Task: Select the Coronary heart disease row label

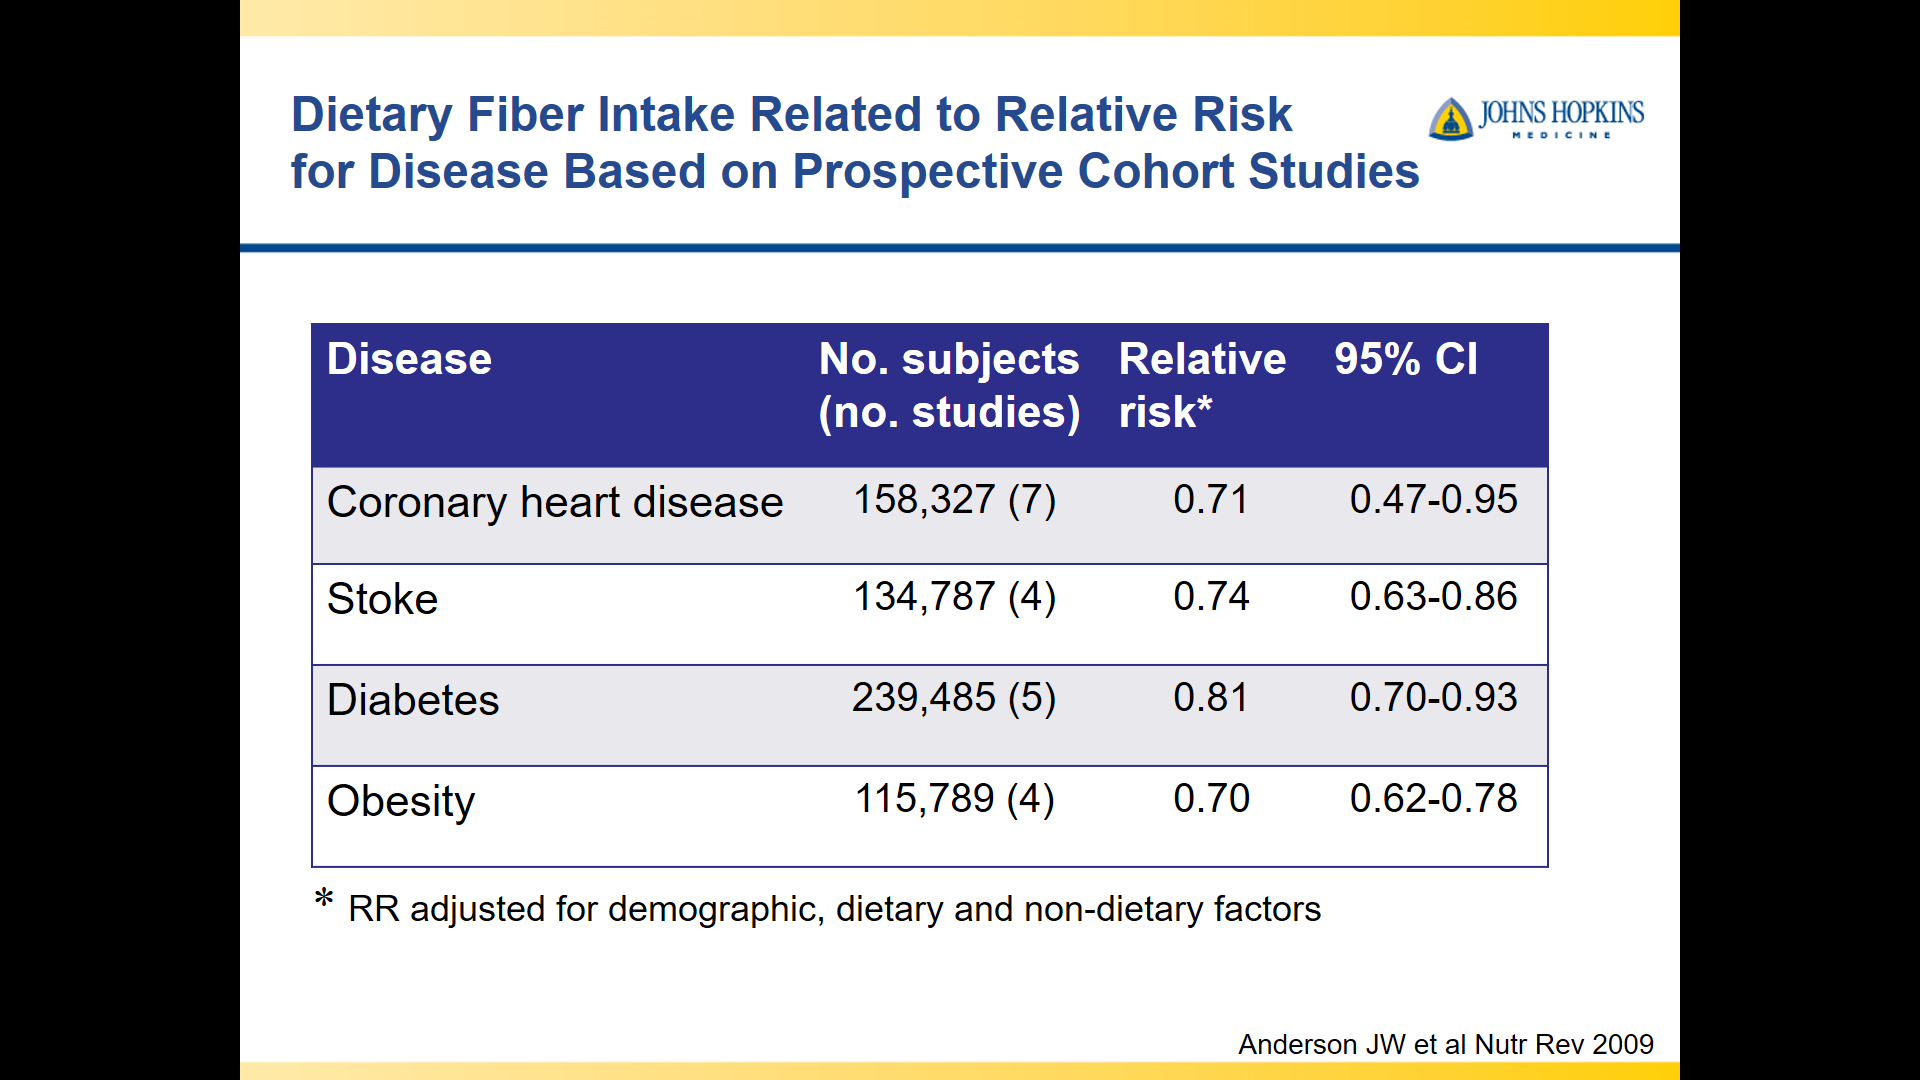Action: tap(554, 502)
